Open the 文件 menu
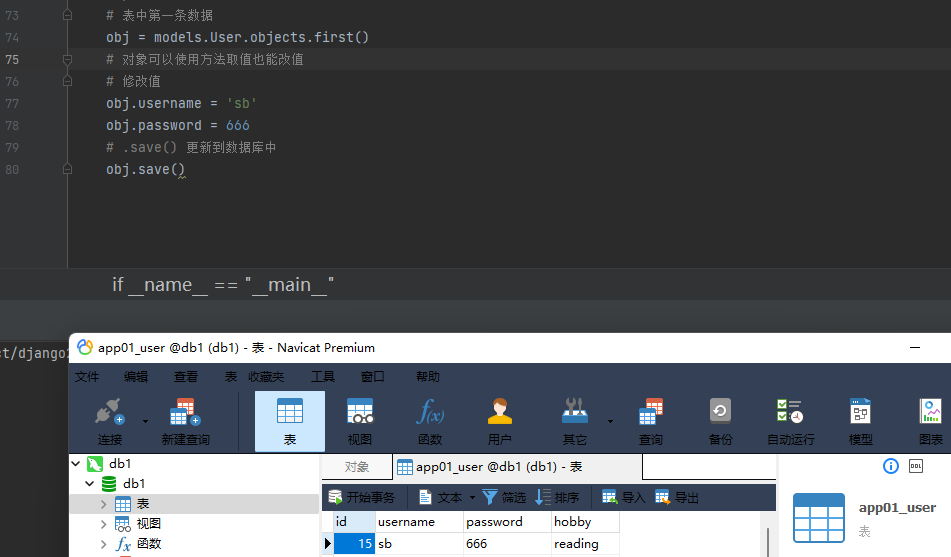Image resolution: width=951 pixels, height=557 pixels. pos(87,377)
